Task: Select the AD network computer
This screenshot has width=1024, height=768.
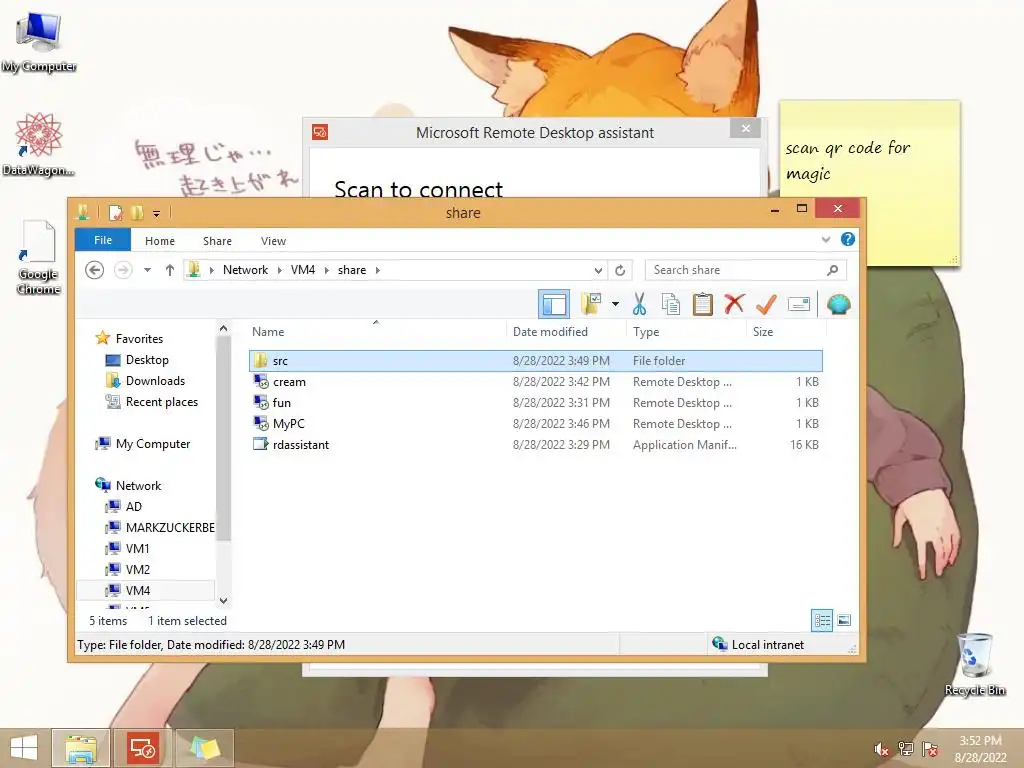Action: pyautogui.click(x=124, y=506)
